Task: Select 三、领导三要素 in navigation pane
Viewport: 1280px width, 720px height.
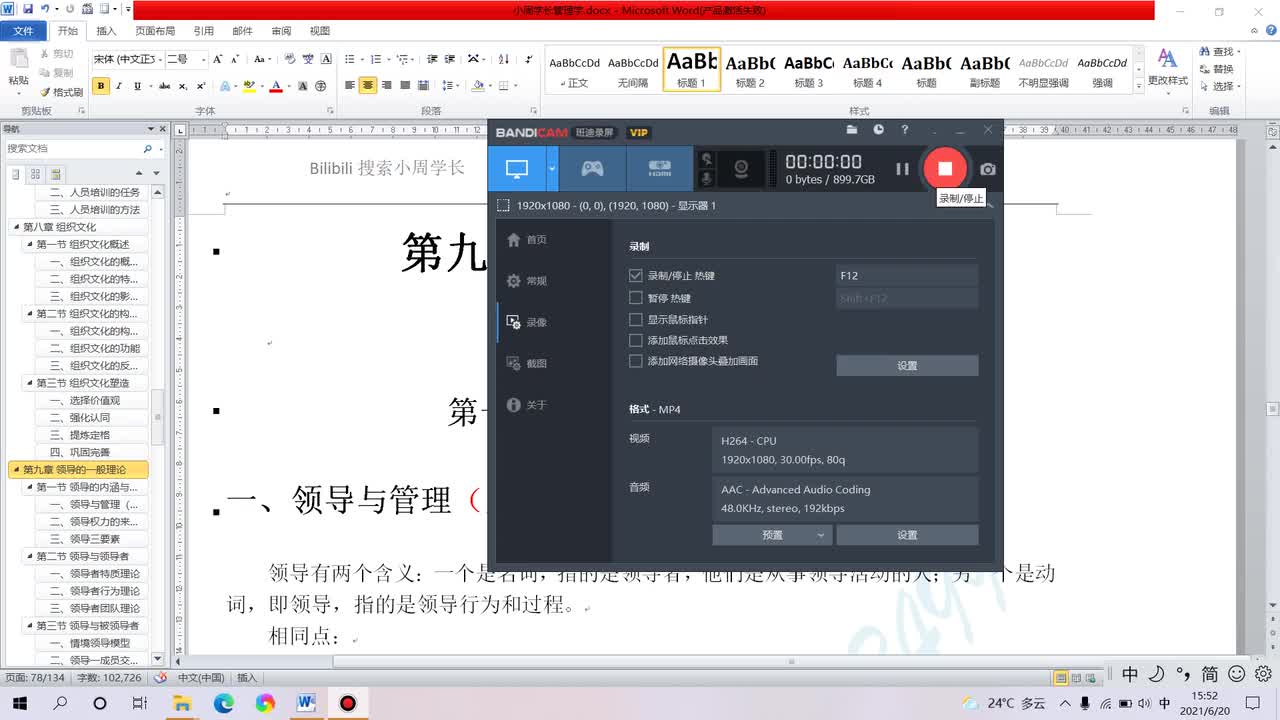Action: pos(95,539)
